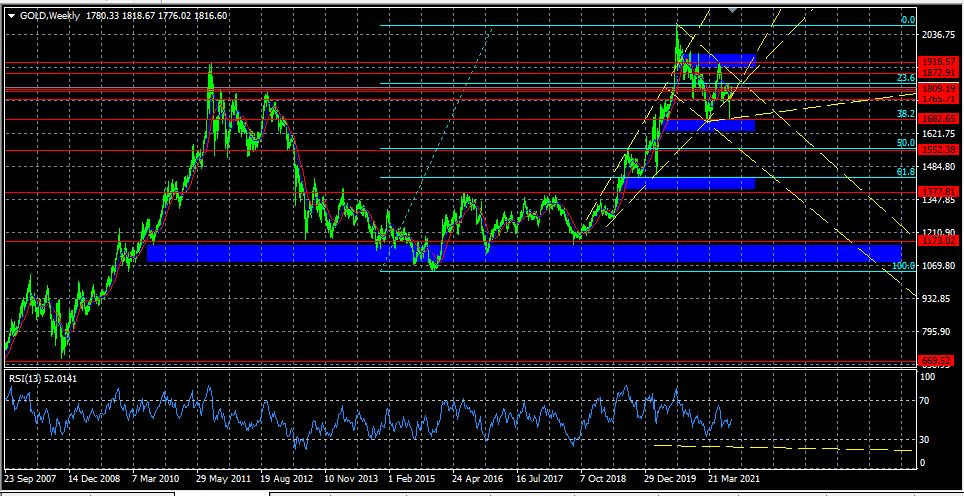Screen dimensions: 964x496
Task: Select the red 1173.02 price level tag
Action: 939,240
